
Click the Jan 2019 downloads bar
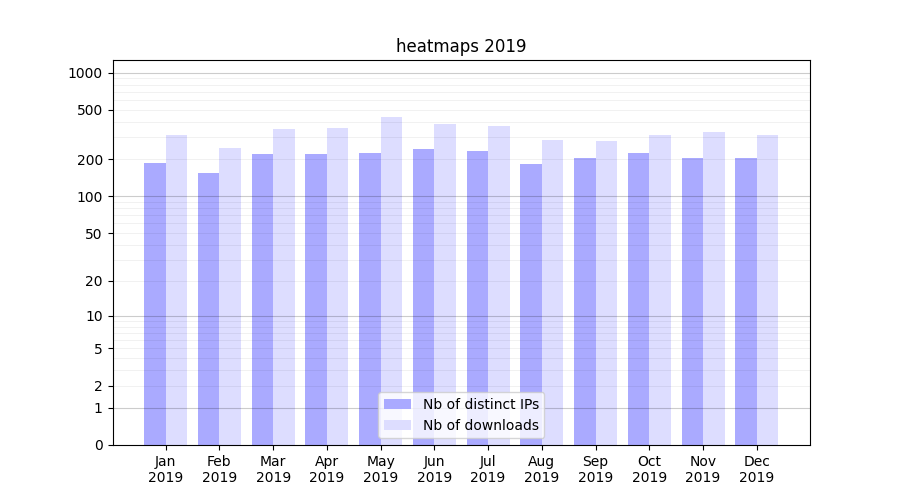click(x=176, y=290)
